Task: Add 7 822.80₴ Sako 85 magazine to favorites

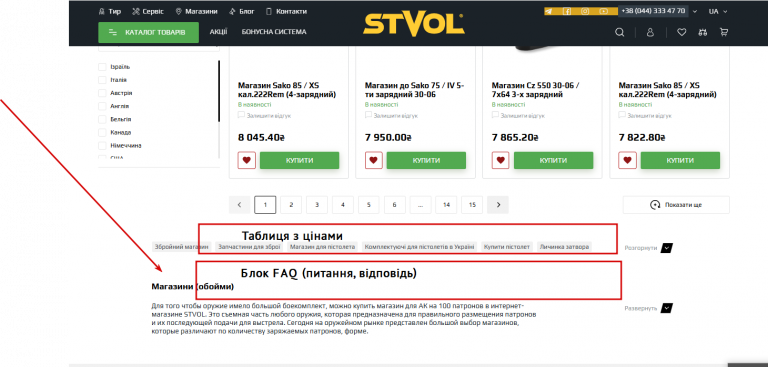Action: (x=627, y=160)
